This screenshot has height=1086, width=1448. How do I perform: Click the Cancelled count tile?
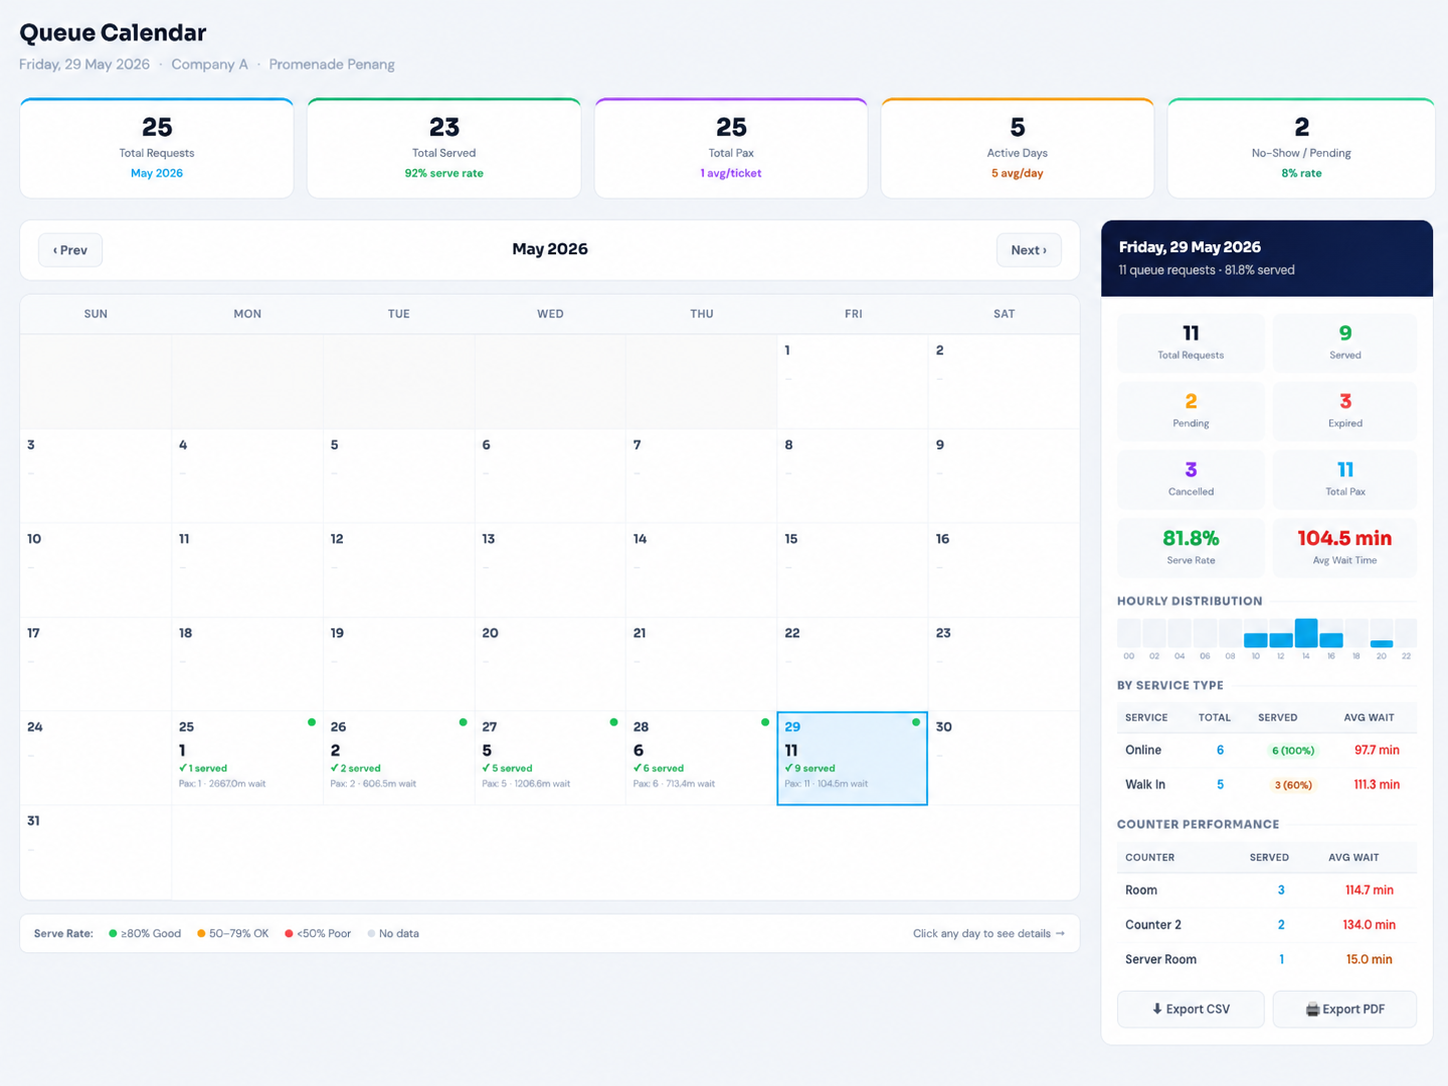point(1190,478)
